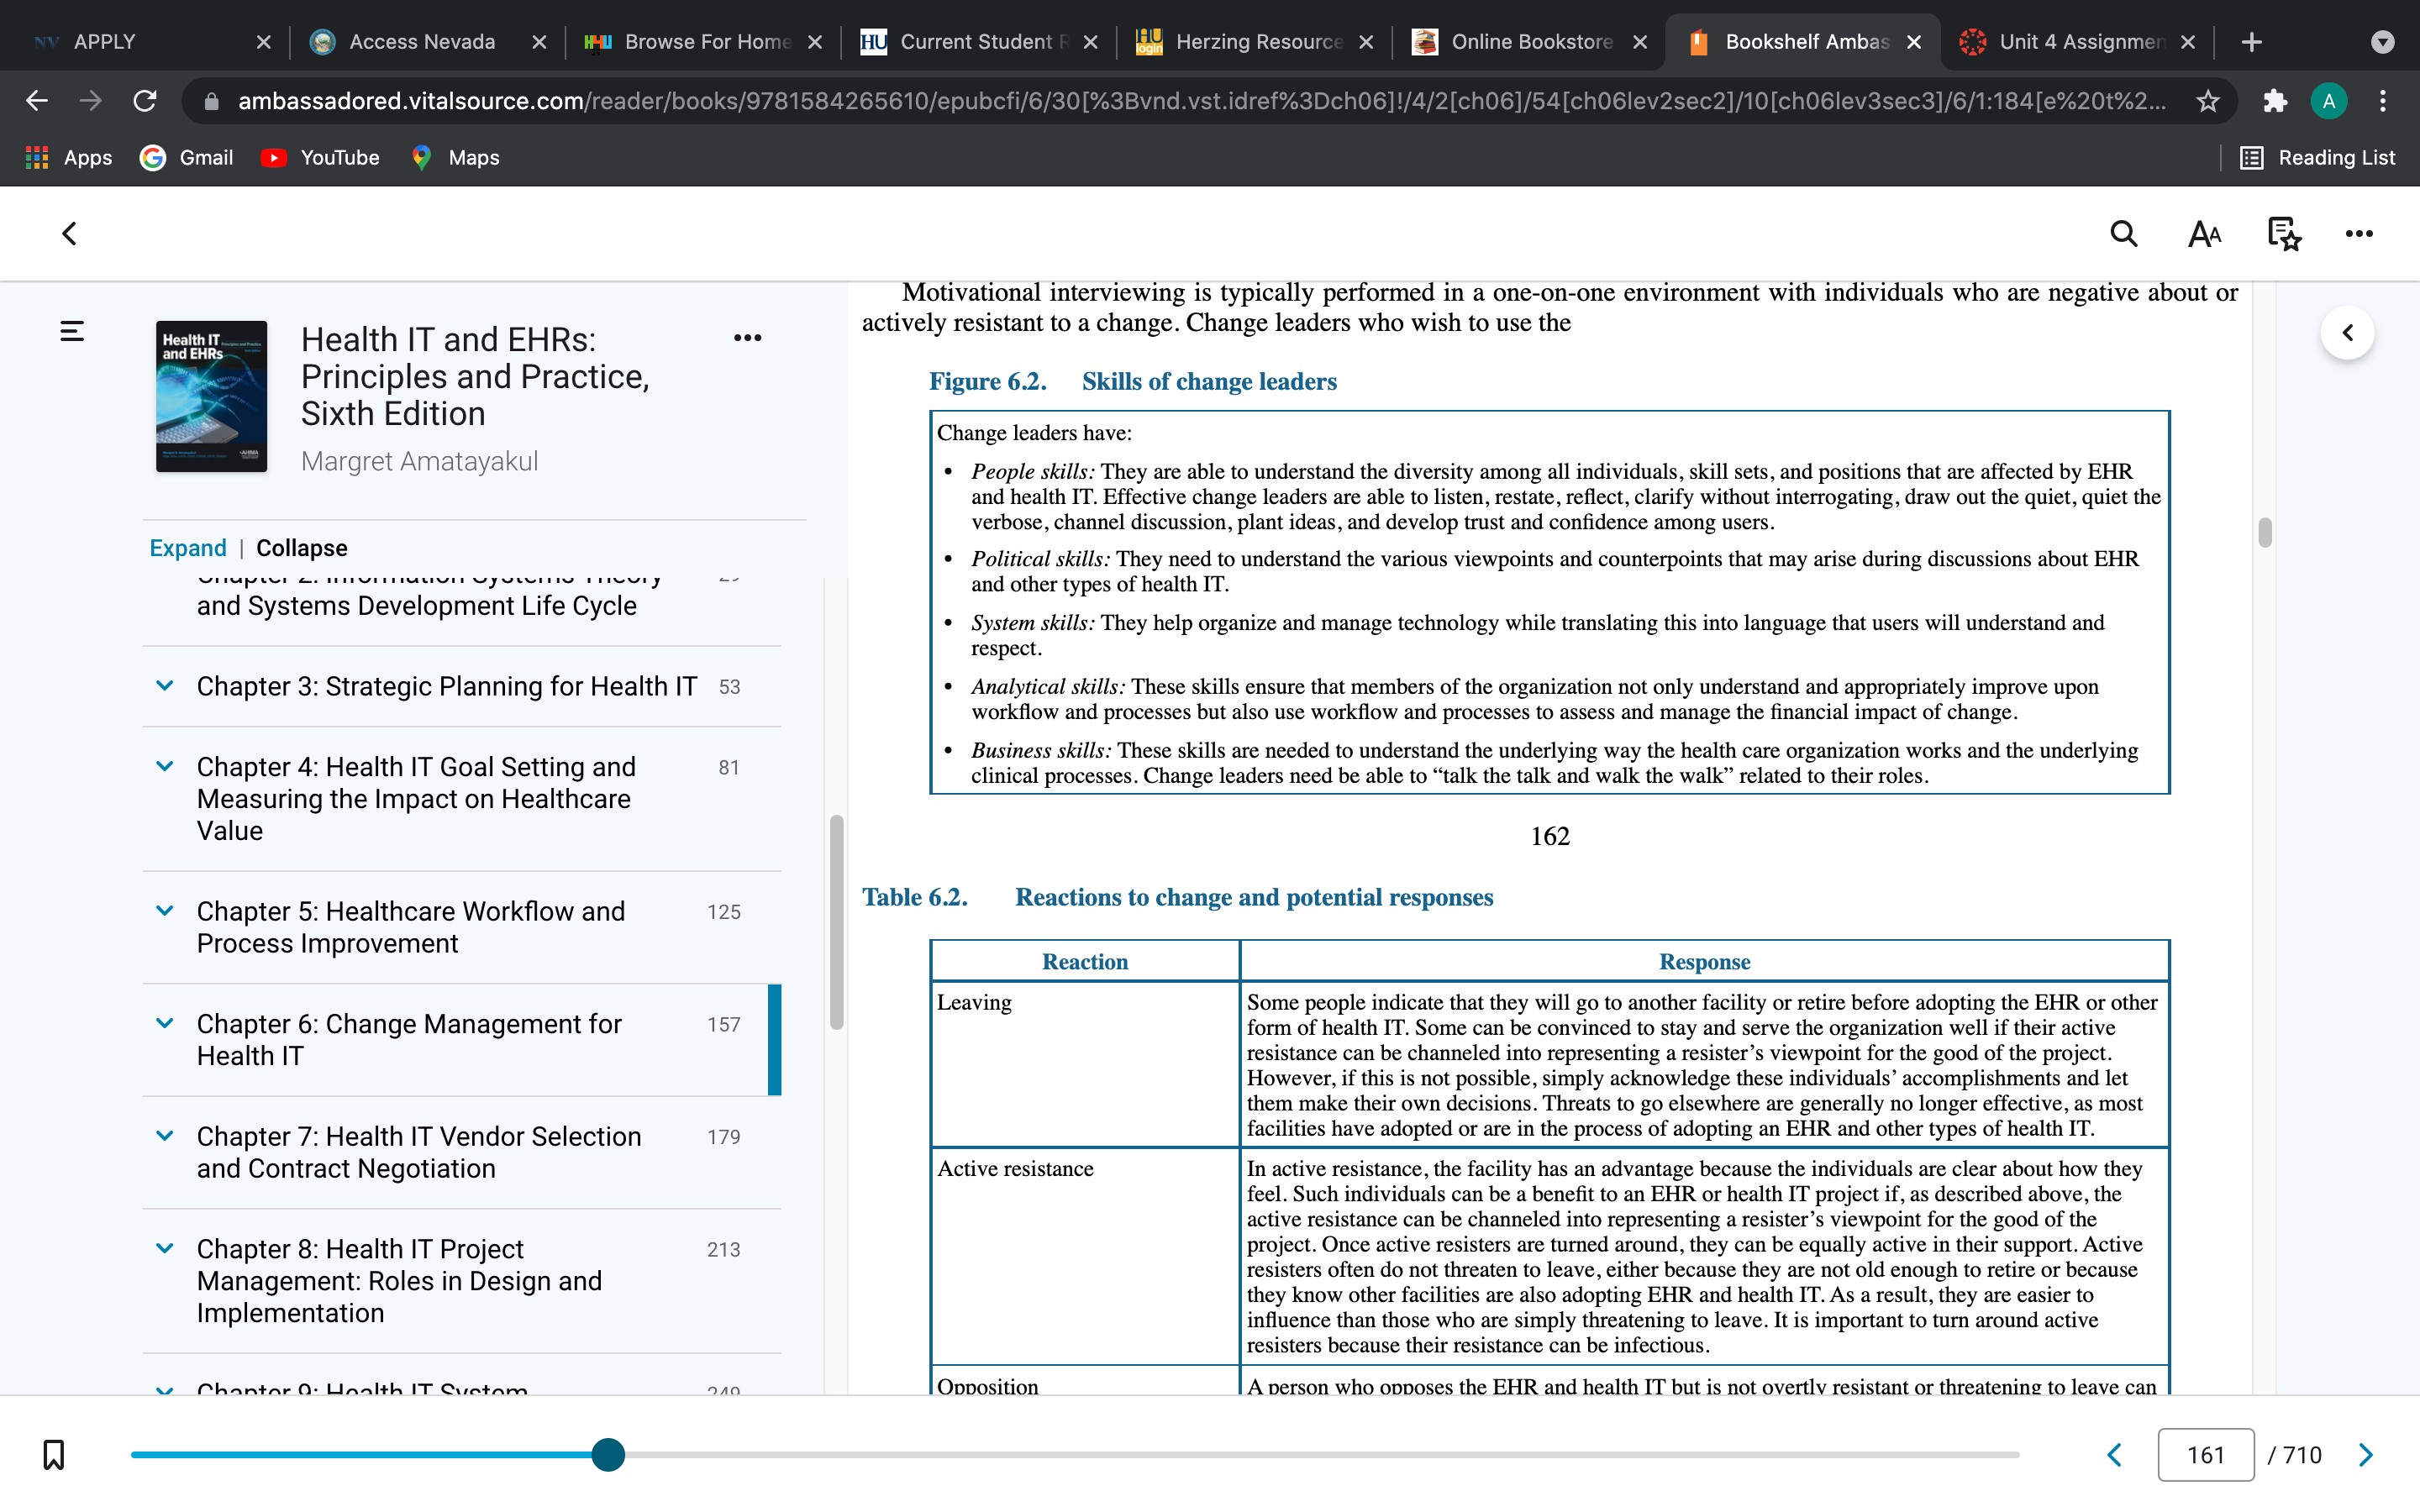Go to next page arrow

tap(2365, 1454)
